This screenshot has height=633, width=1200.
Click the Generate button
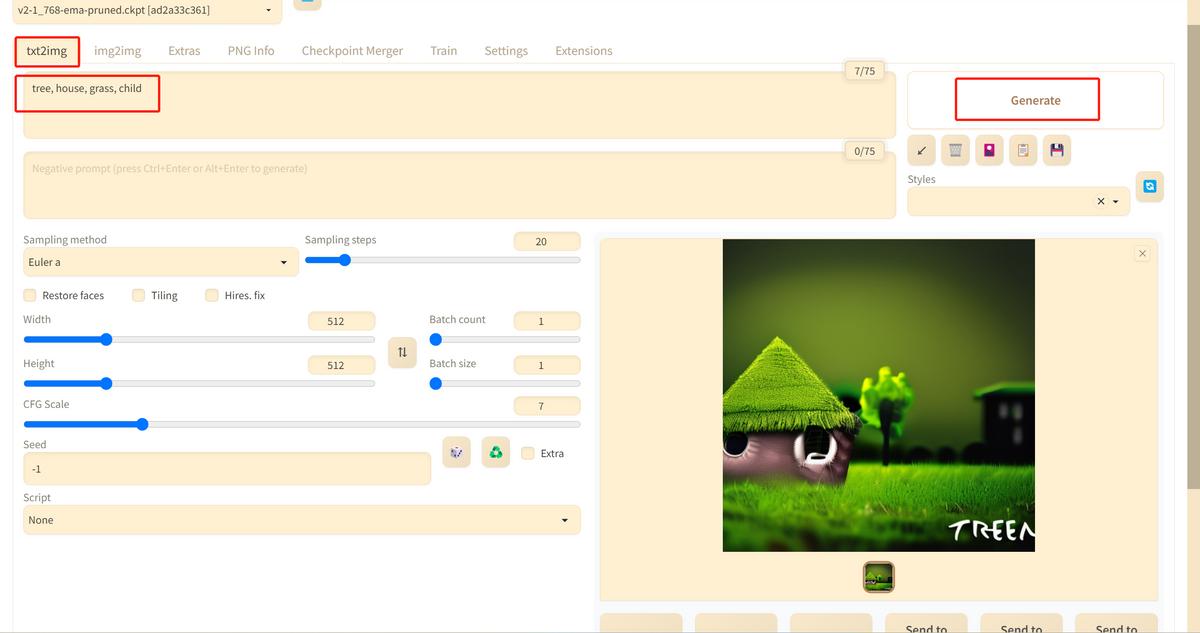pyautogui.click(x=1035, y=100)
